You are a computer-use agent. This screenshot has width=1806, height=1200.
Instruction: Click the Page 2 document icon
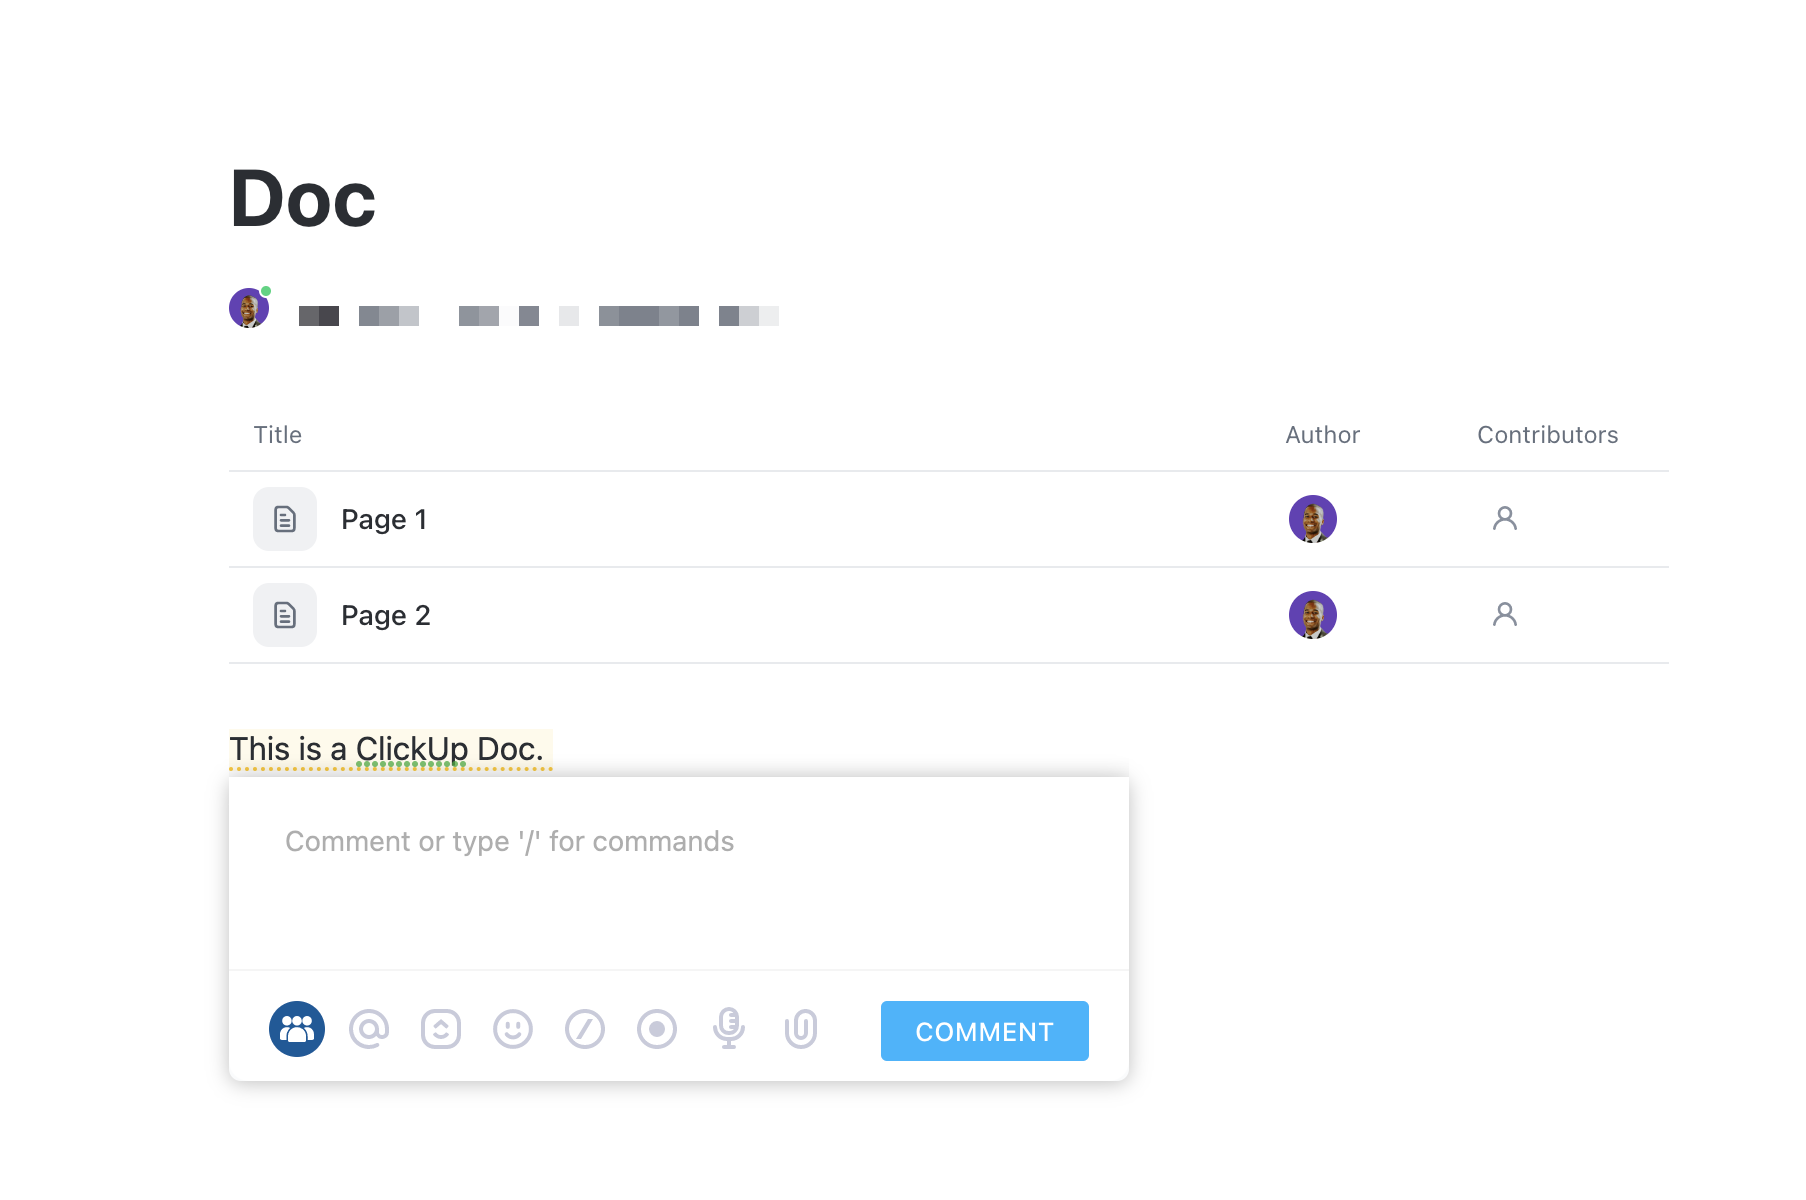(285, 615)
